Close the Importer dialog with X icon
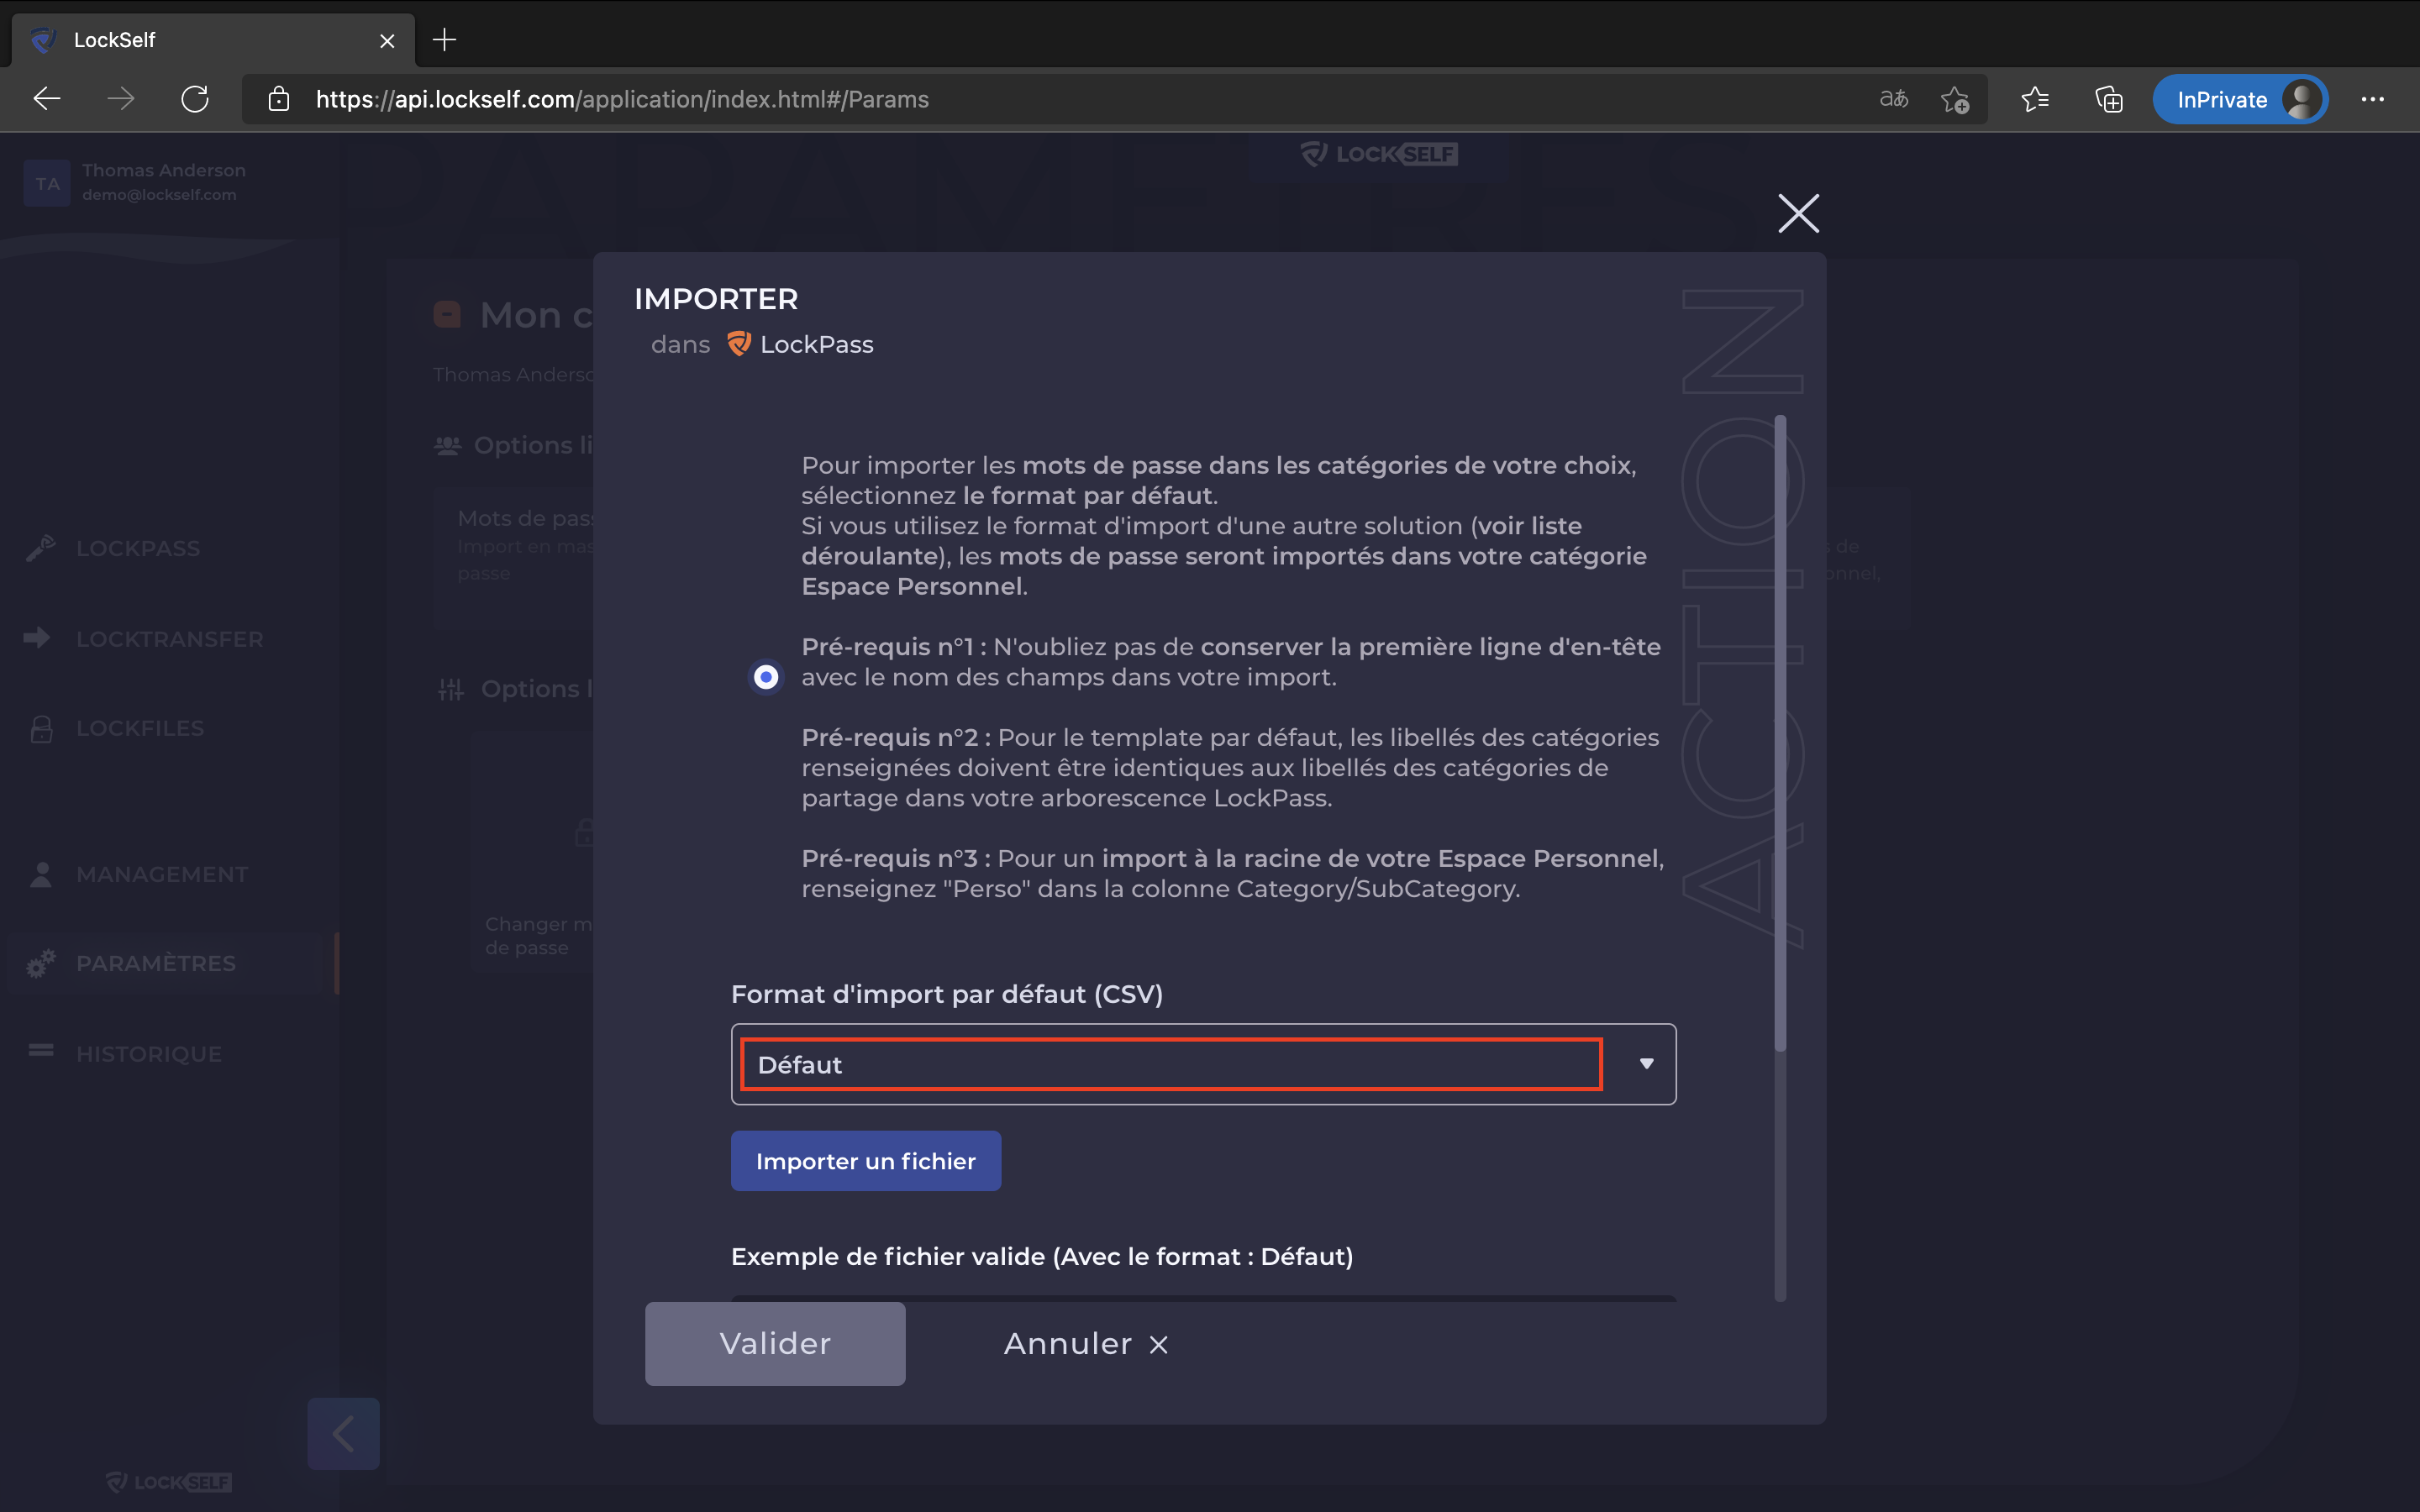The height and width of the screenshot is (1512, 2420). (x=1798, y=213)
